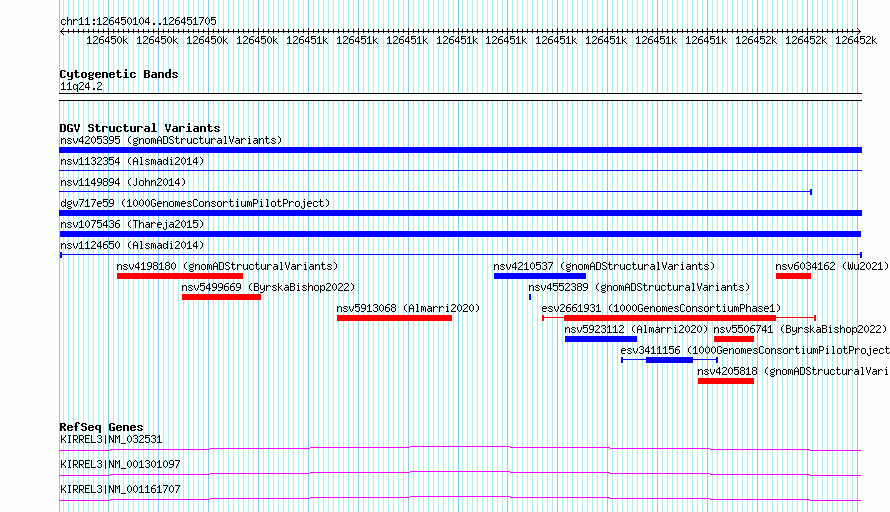This screenshot has height=512, width=890.
Task: Click the thin blue line of nsv1132354
Action: click(x=460, y=170)
